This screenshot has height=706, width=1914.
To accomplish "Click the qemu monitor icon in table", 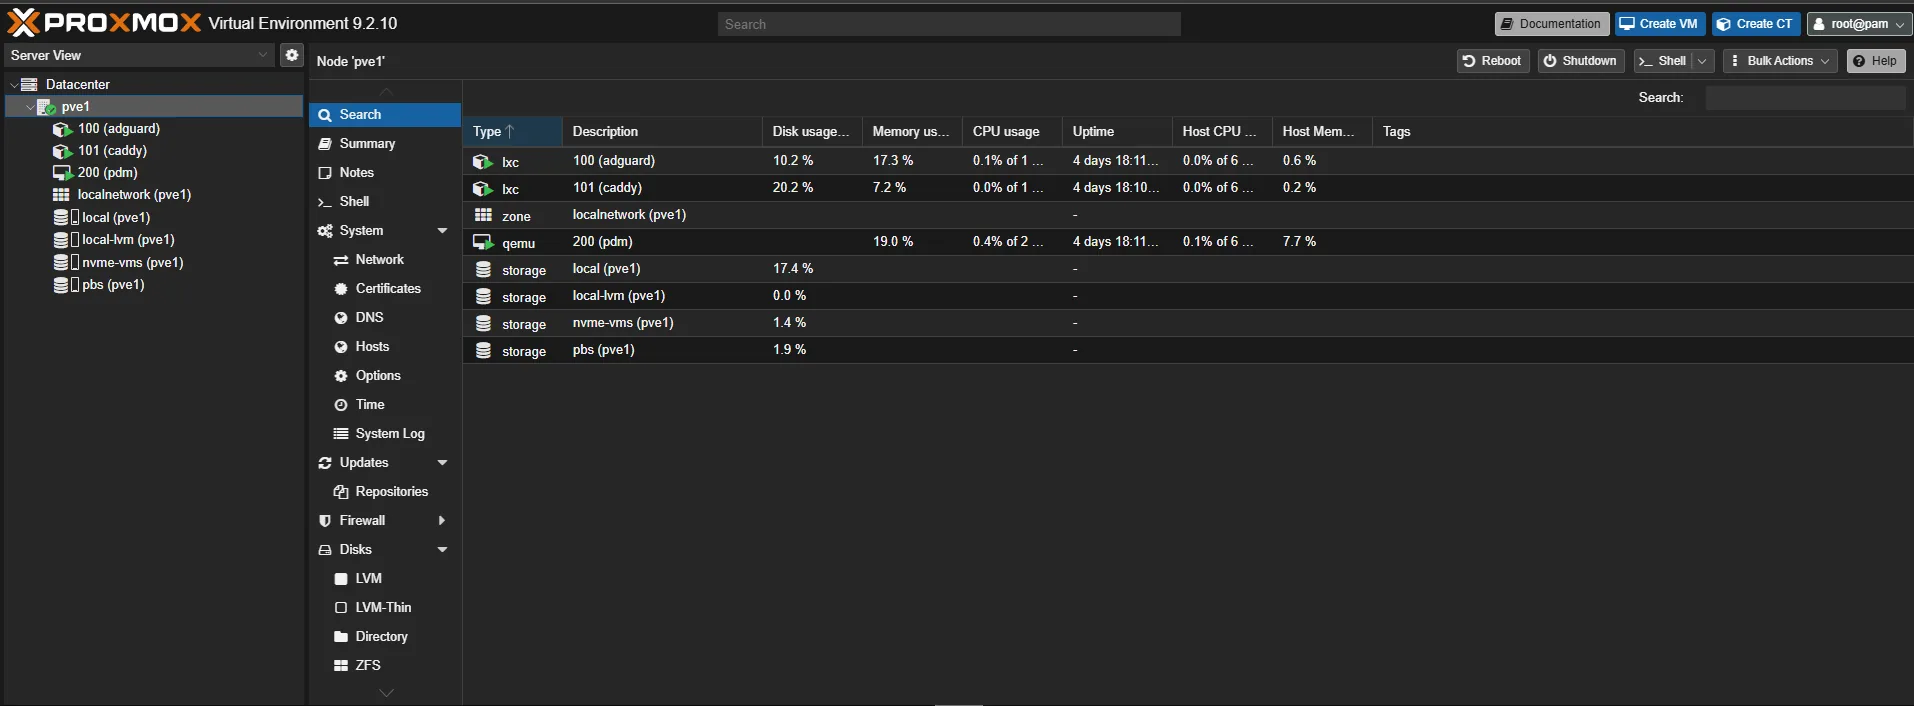I will click(x=483, y=242).
